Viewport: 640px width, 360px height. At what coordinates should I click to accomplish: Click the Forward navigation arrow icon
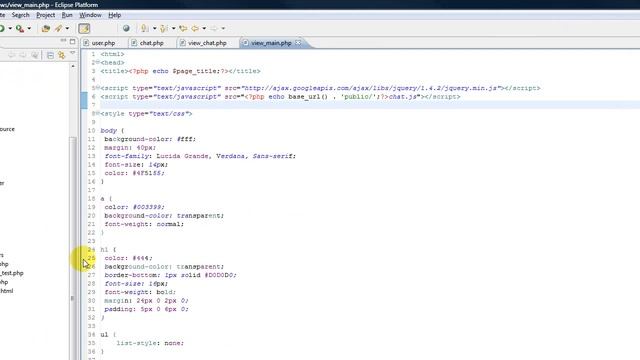(214, 29)
